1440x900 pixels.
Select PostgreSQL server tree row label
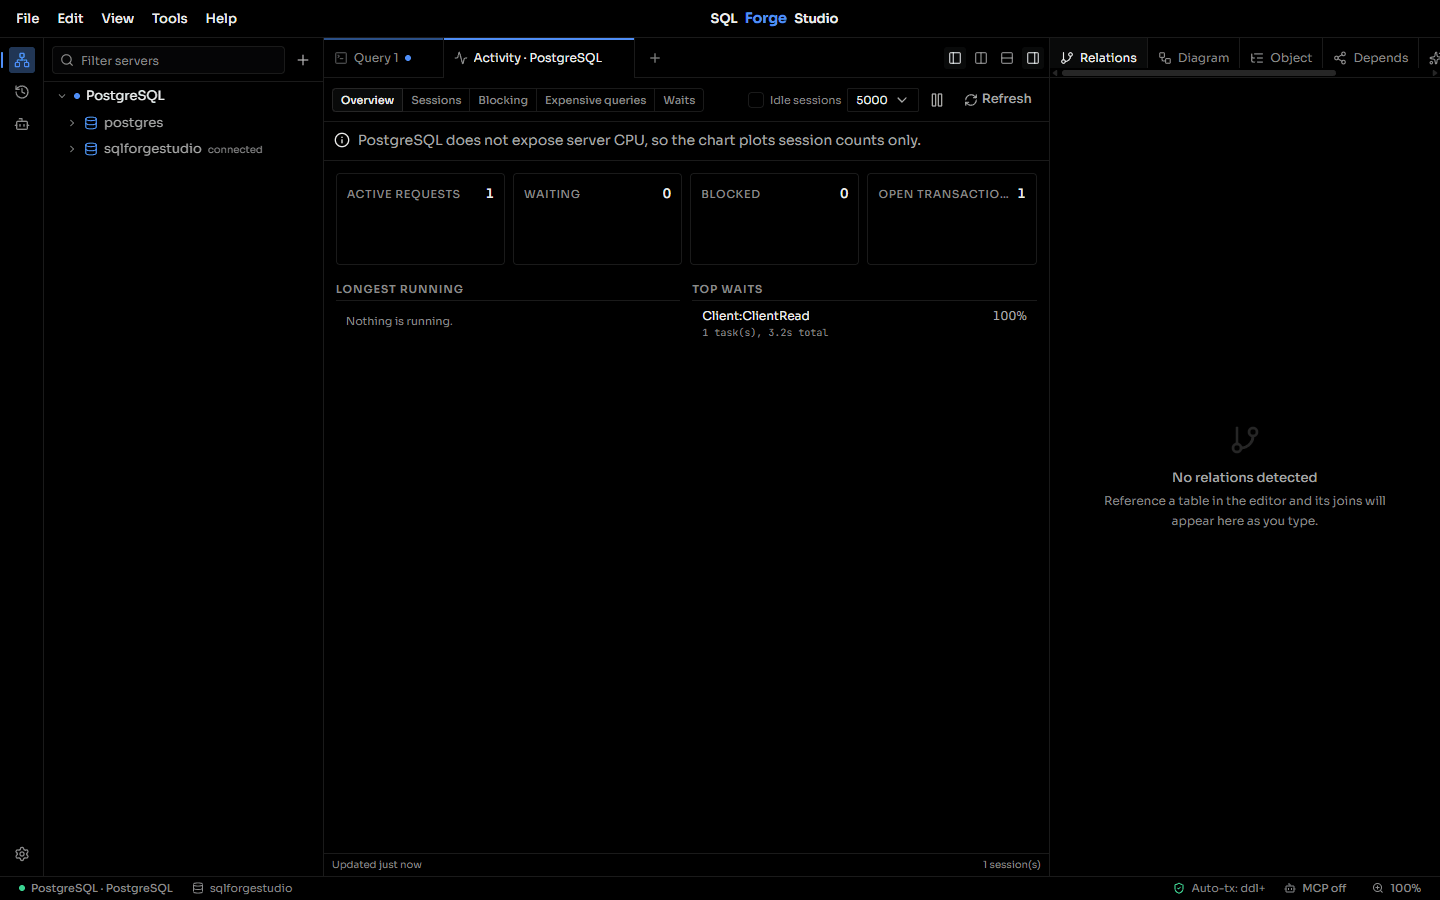coord(125,96)
